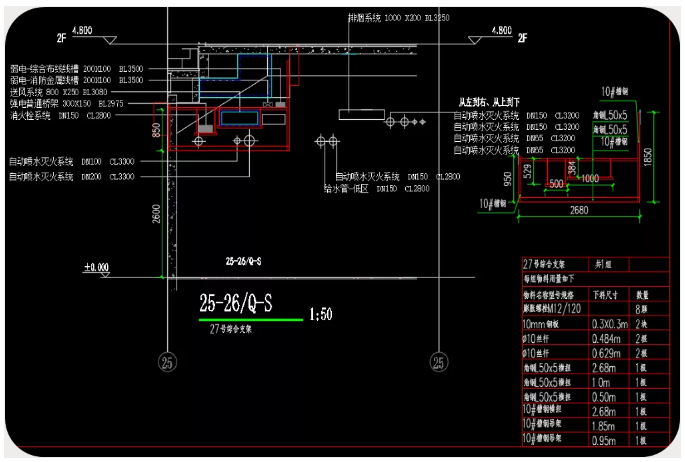Select the 384 dimension value
The width and height of the screenshot is (685, 462).
point(572,167)
